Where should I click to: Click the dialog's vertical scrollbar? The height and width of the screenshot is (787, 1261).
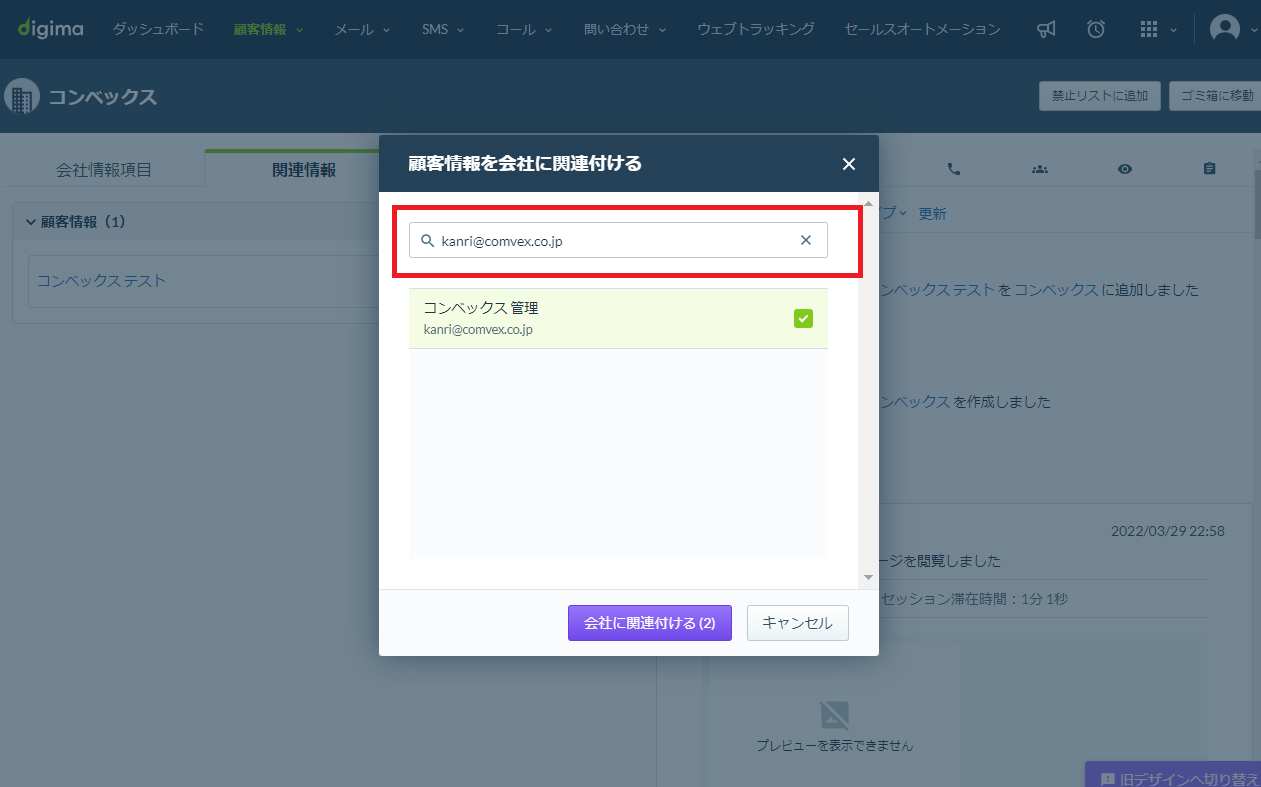[868, 390]
